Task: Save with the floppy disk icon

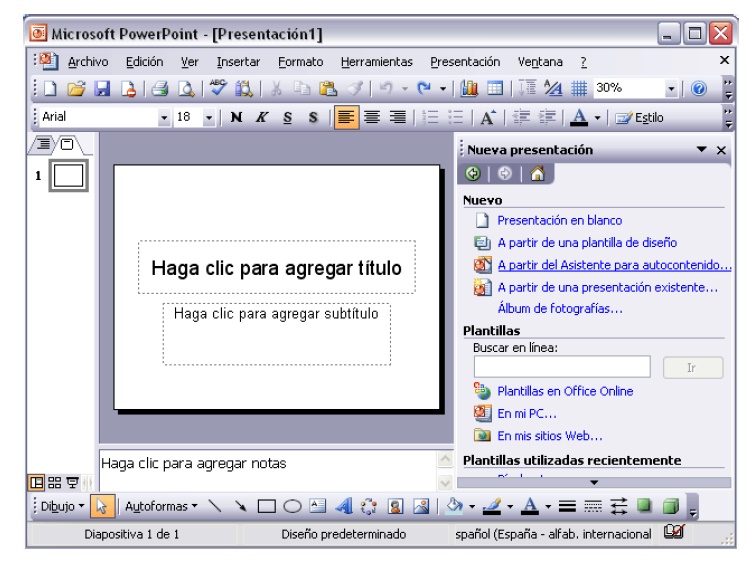Action: 101,88
